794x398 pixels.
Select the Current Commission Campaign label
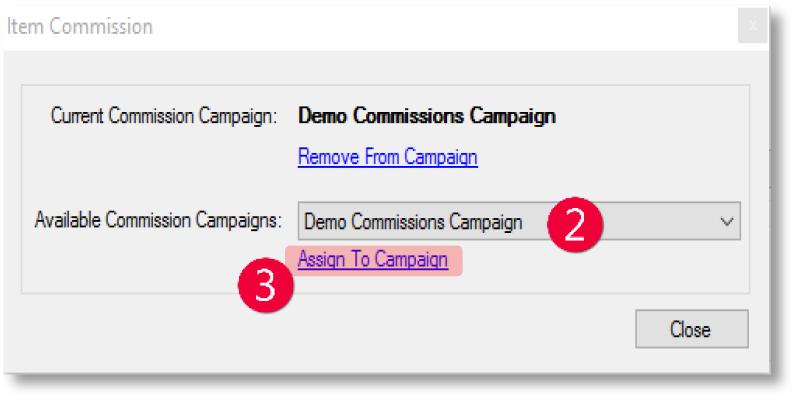164,116
